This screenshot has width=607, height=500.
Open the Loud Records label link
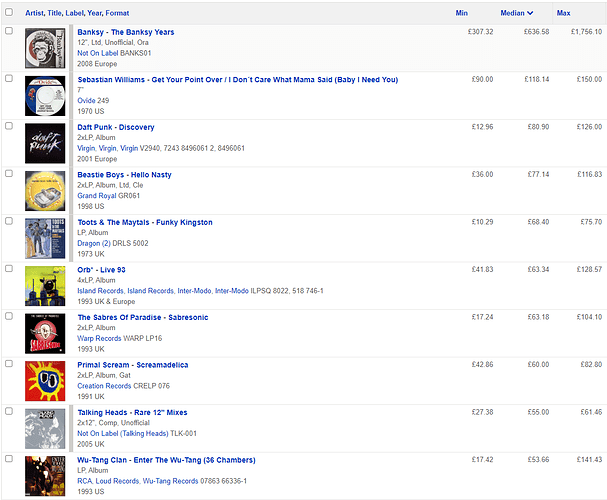(117, 481)
